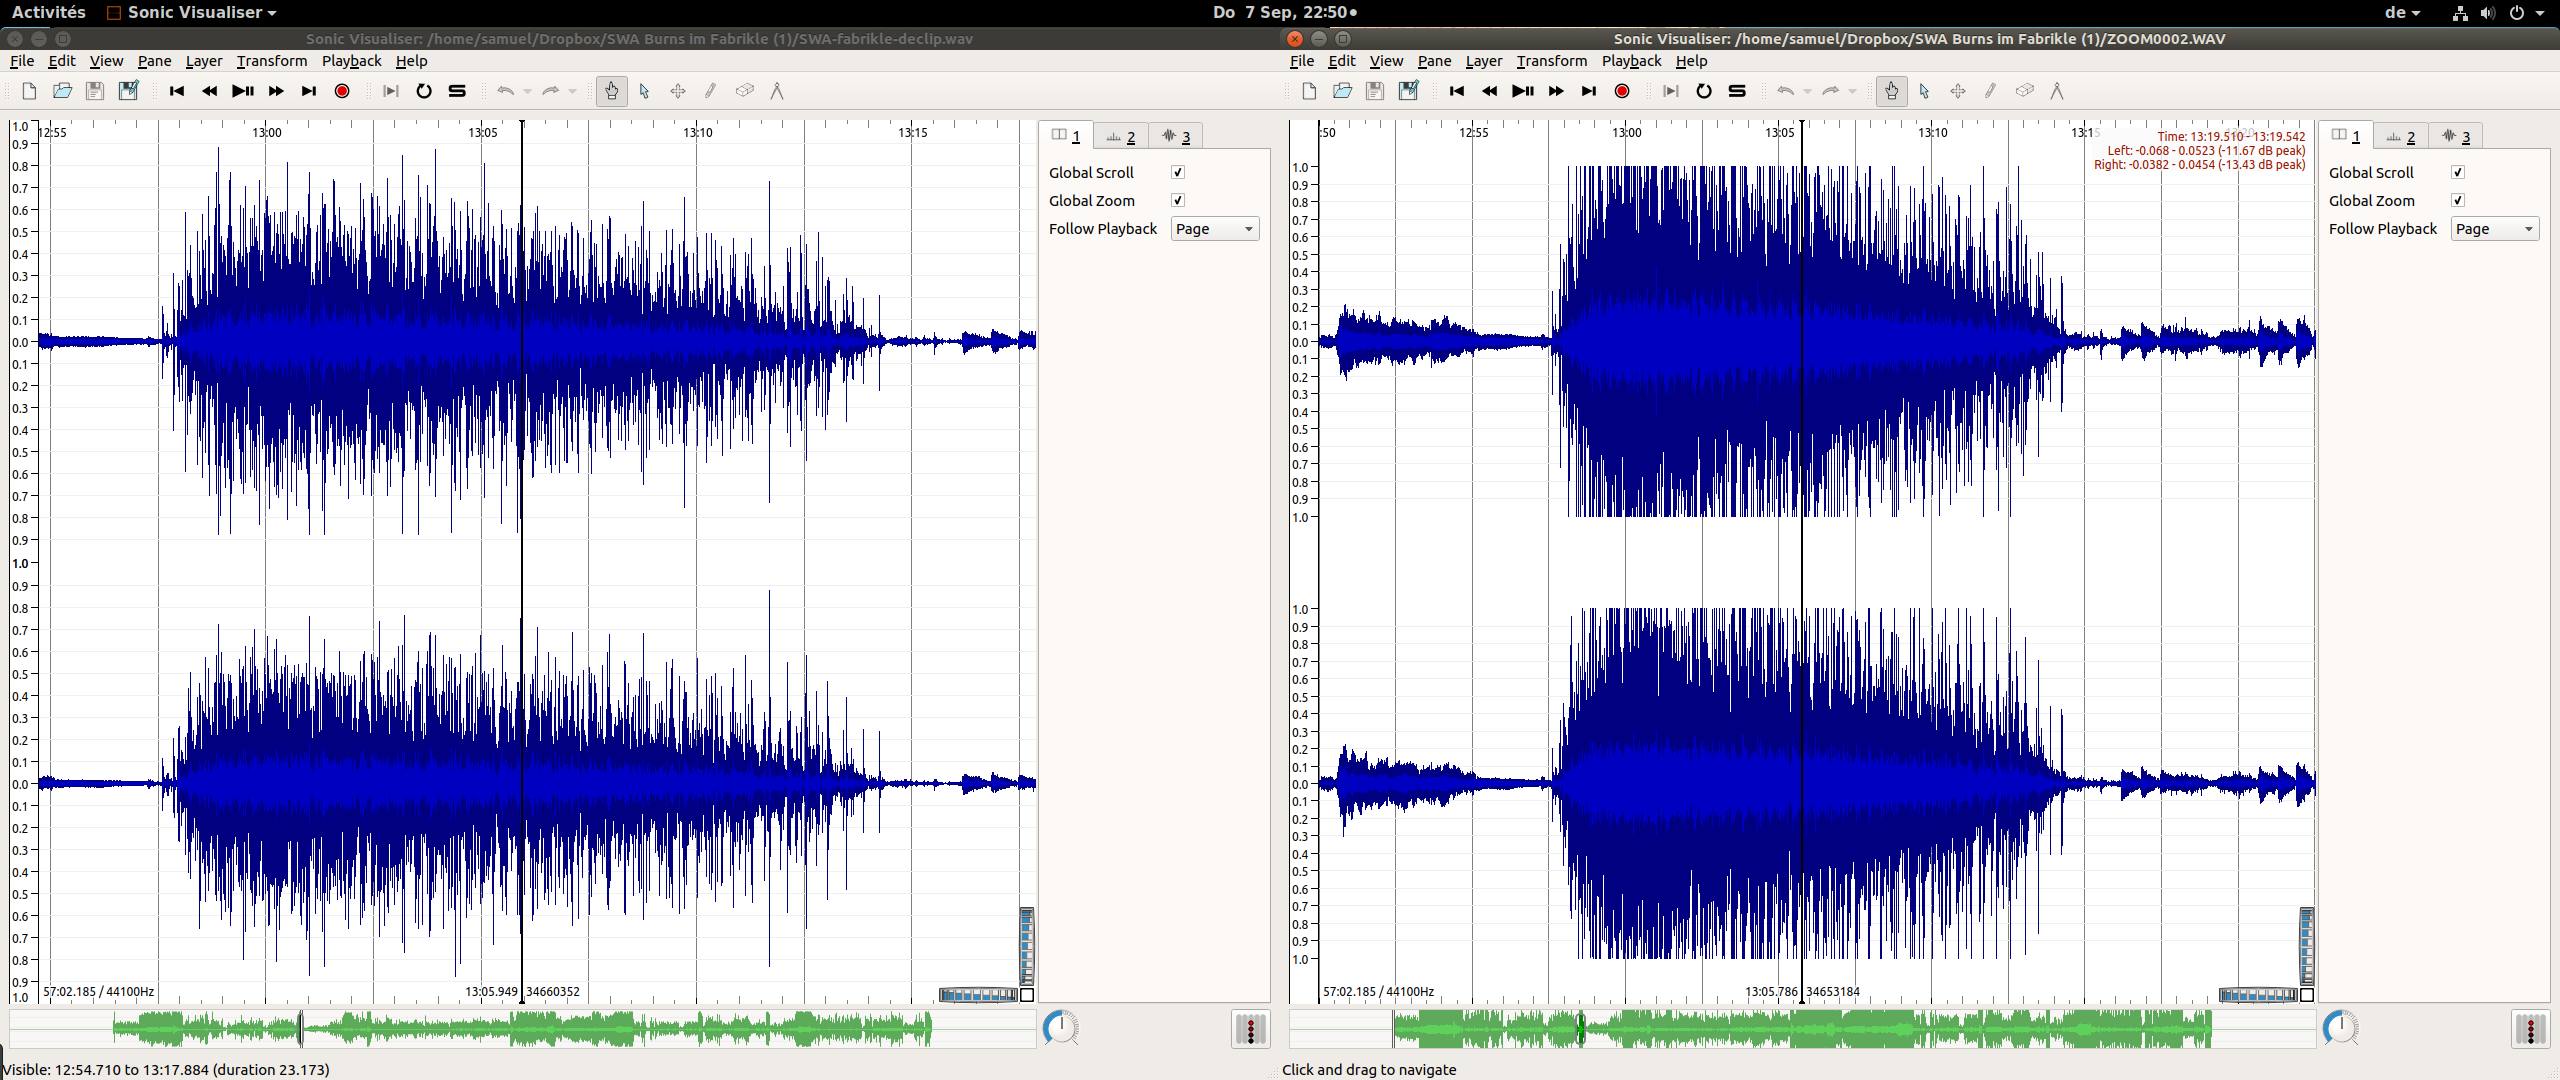Image resolution: width=2560 pixels, height=1080 pixels.
Task: Rewind to start in right window toolbar
Action: [x=1457, y=91]
